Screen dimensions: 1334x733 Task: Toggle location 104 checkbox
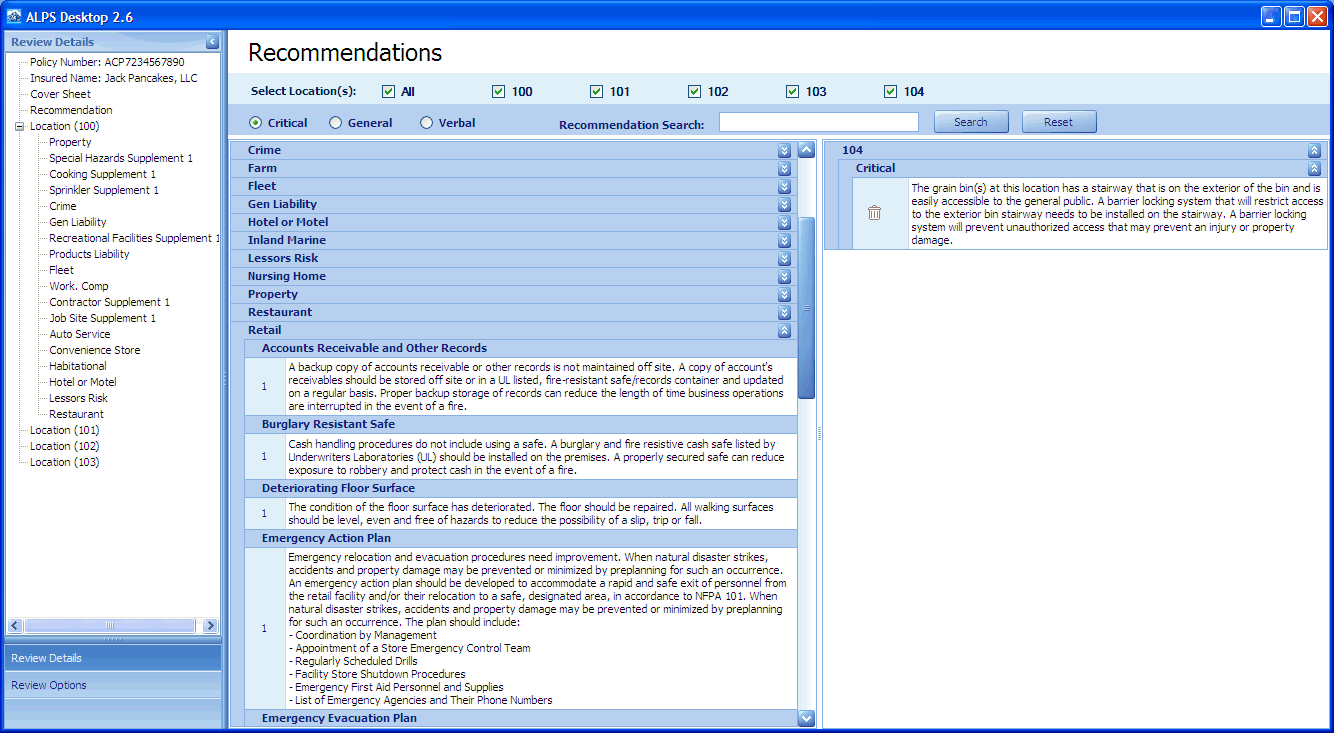891,91
